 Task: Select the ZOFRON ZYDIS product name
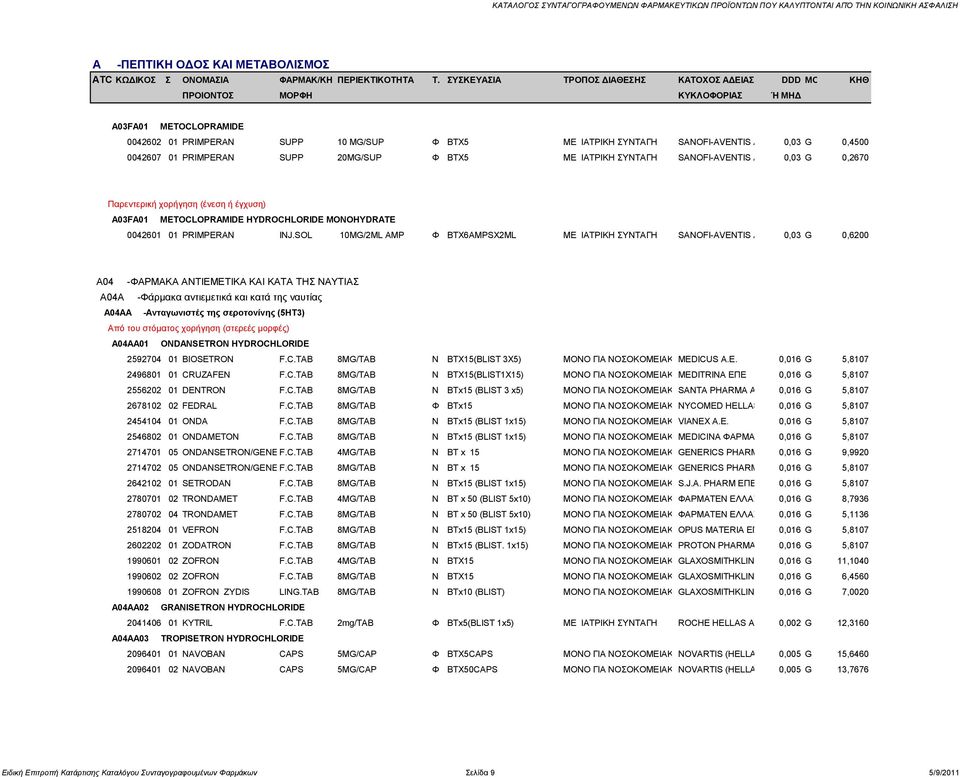click(216, 592)
